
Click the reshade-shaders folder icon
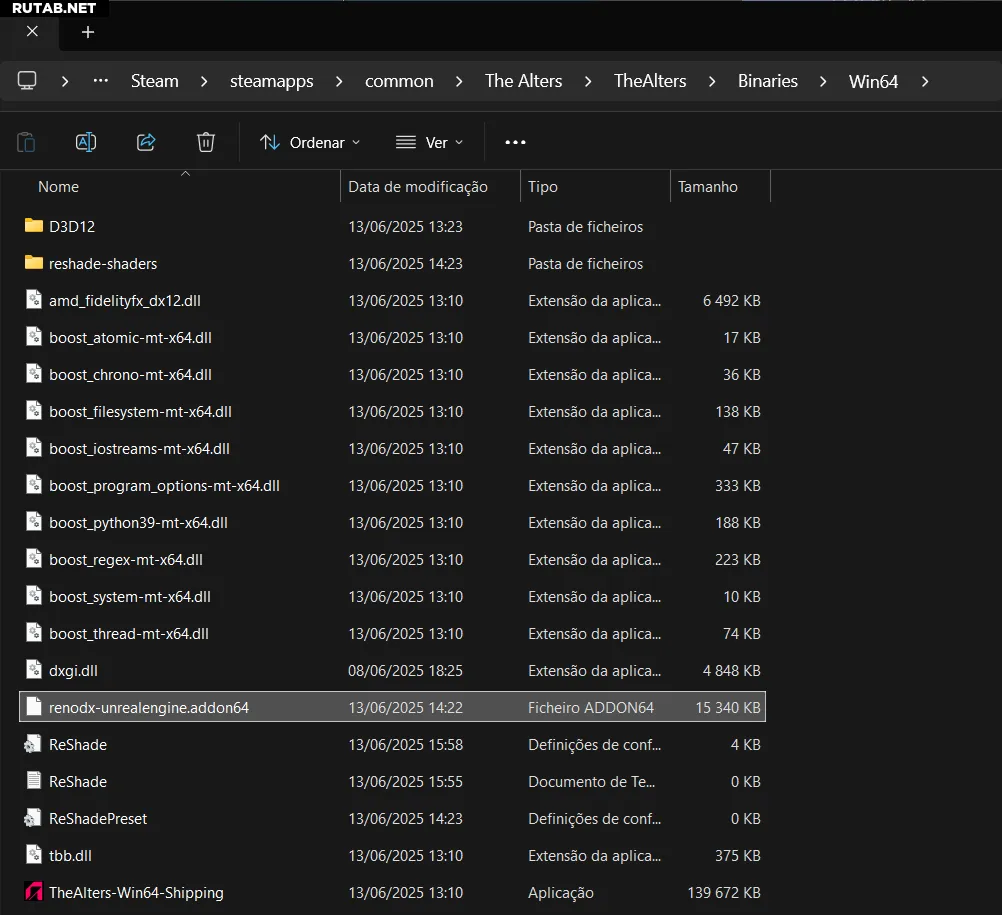[34, 263]
